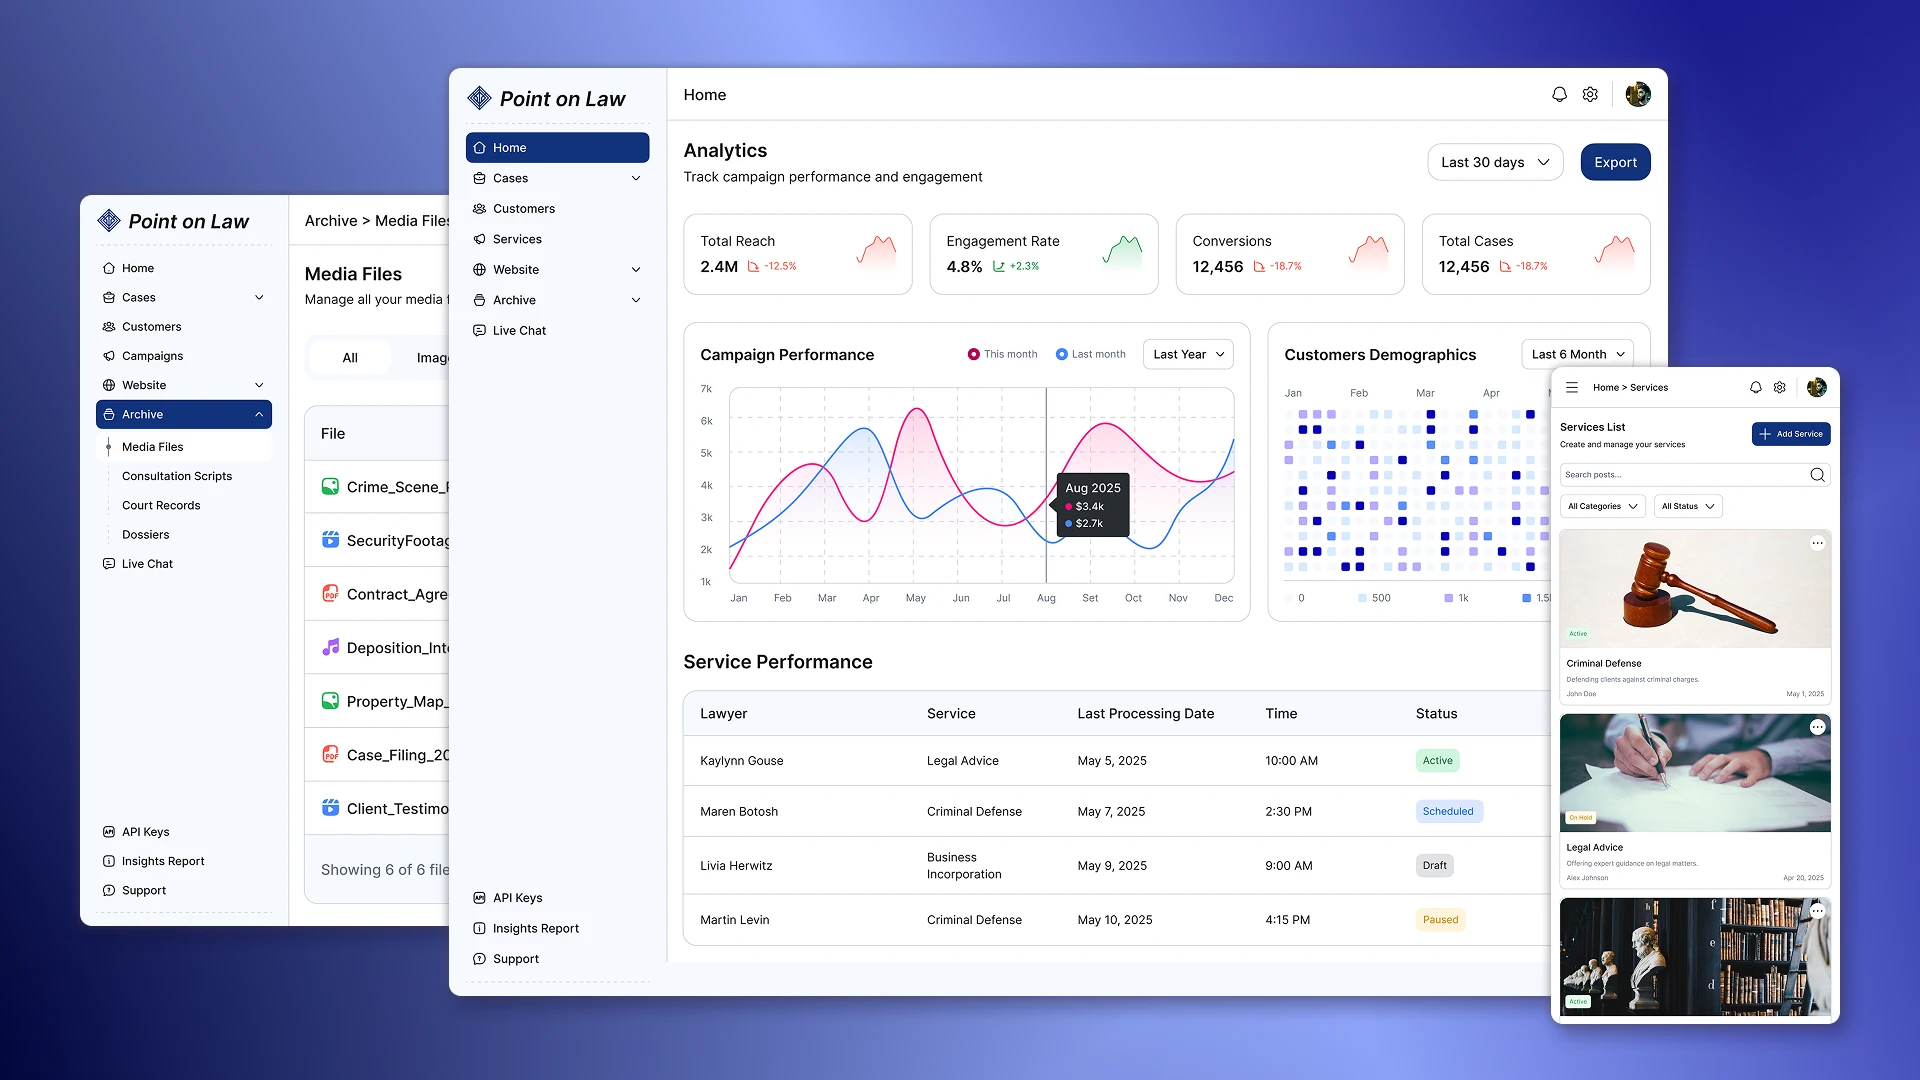Click the notification bell in the header
This screenshot has height=1080, width=1920.
[x=1559, y=94]
